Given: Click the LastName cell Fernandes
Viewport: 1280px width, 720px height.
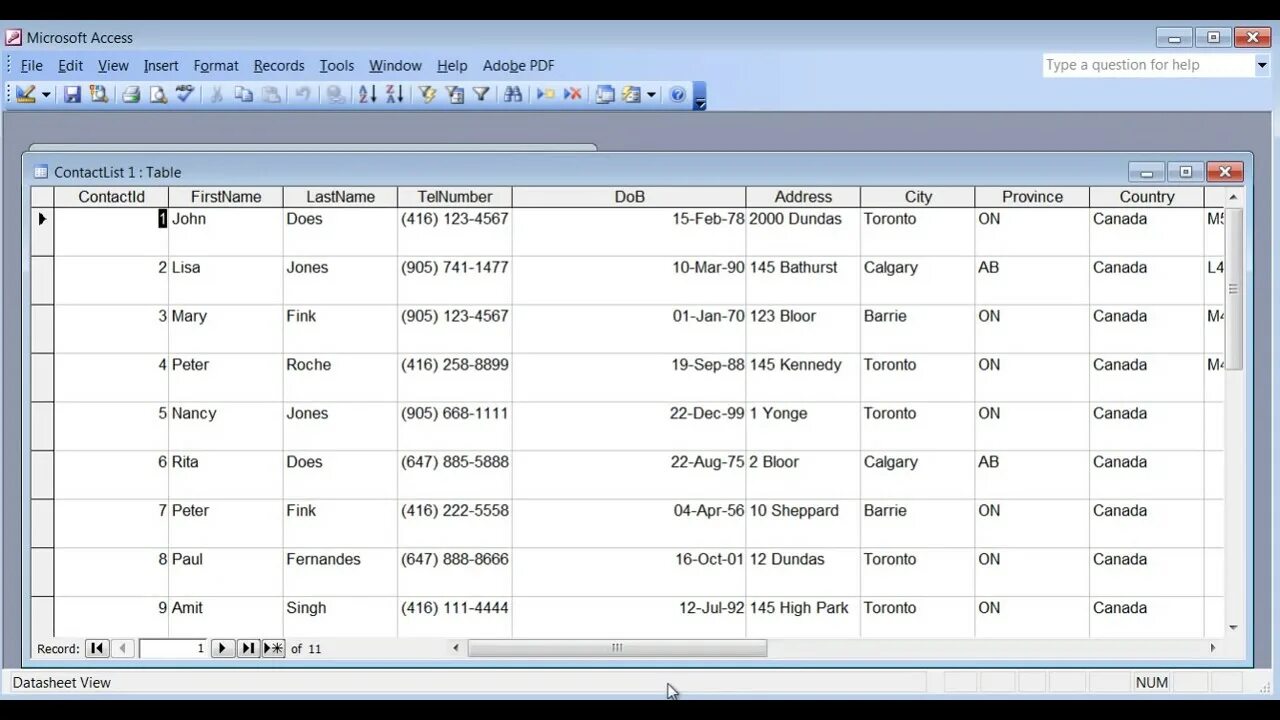Looking at the screenshot, I should coord(340,571).
